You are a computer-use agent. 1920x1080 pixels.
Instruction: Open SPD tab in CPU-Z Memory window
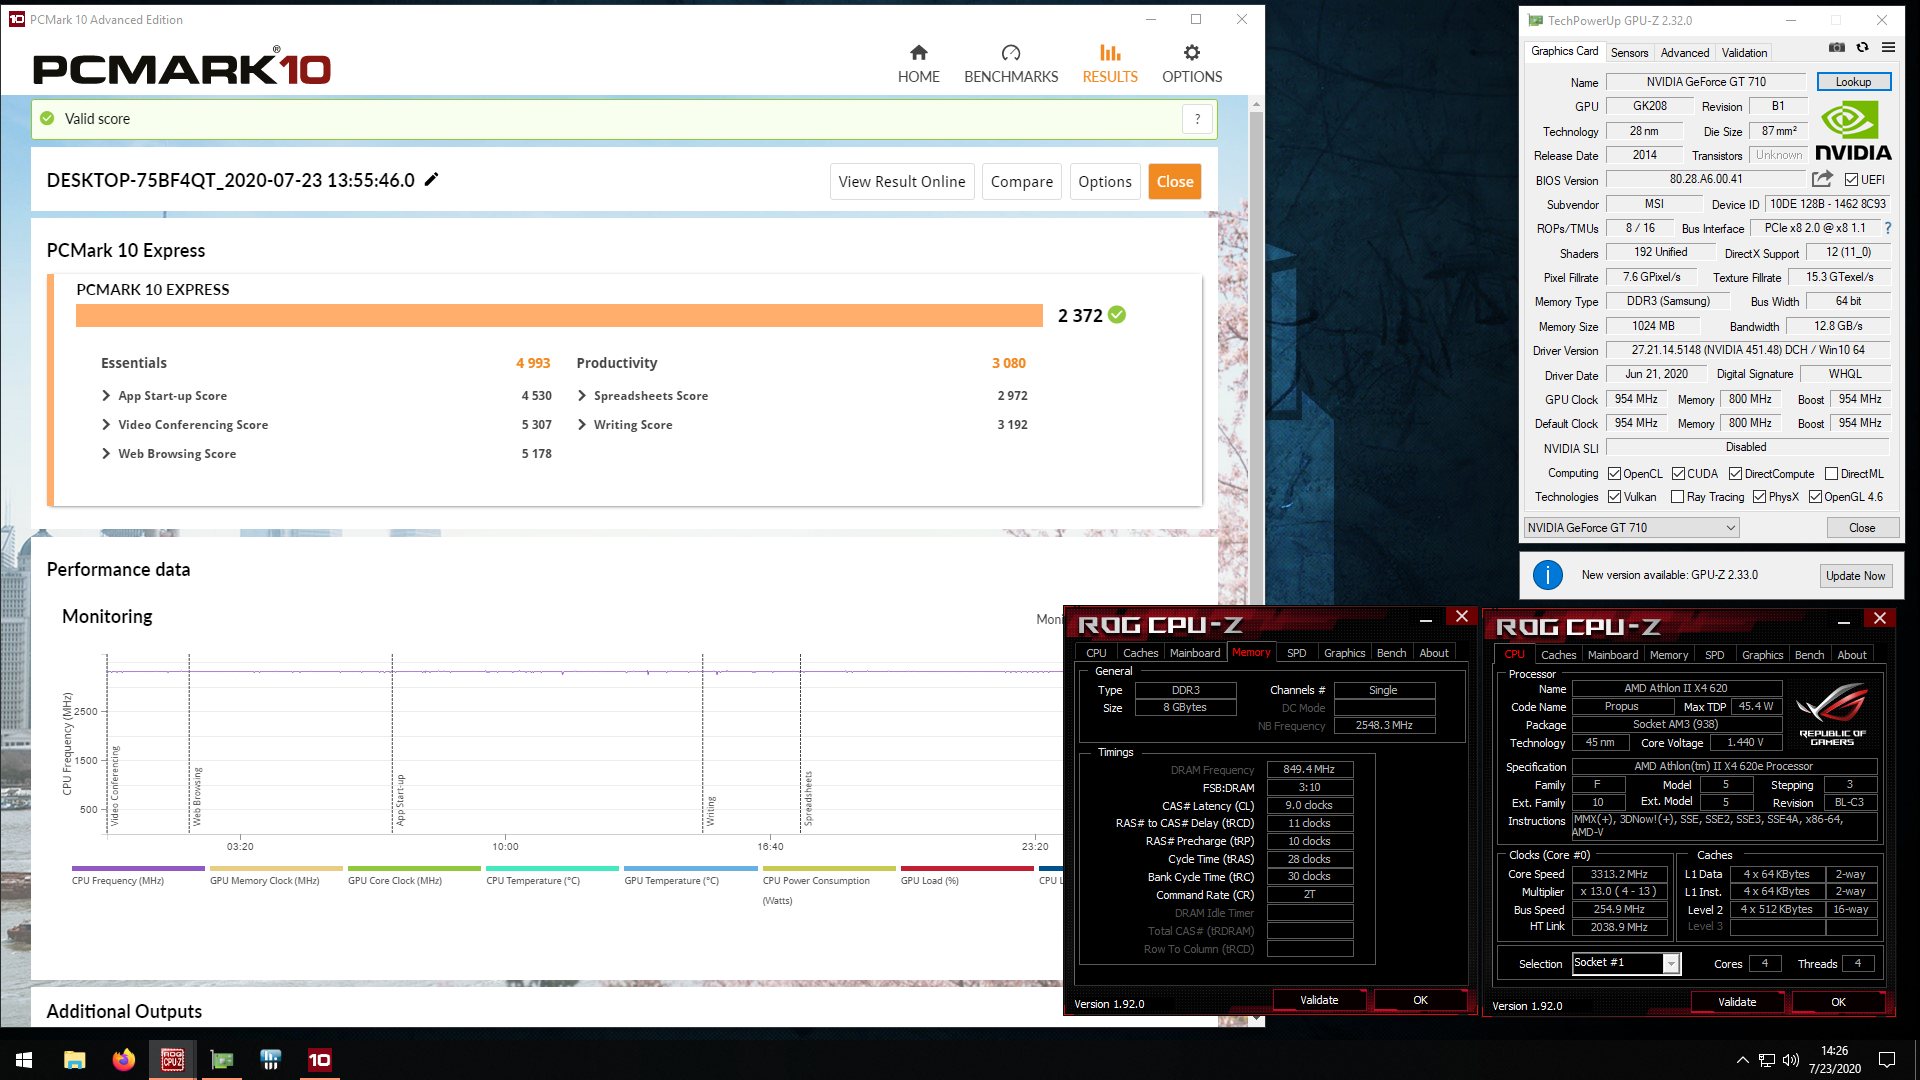coord(1296,653)
